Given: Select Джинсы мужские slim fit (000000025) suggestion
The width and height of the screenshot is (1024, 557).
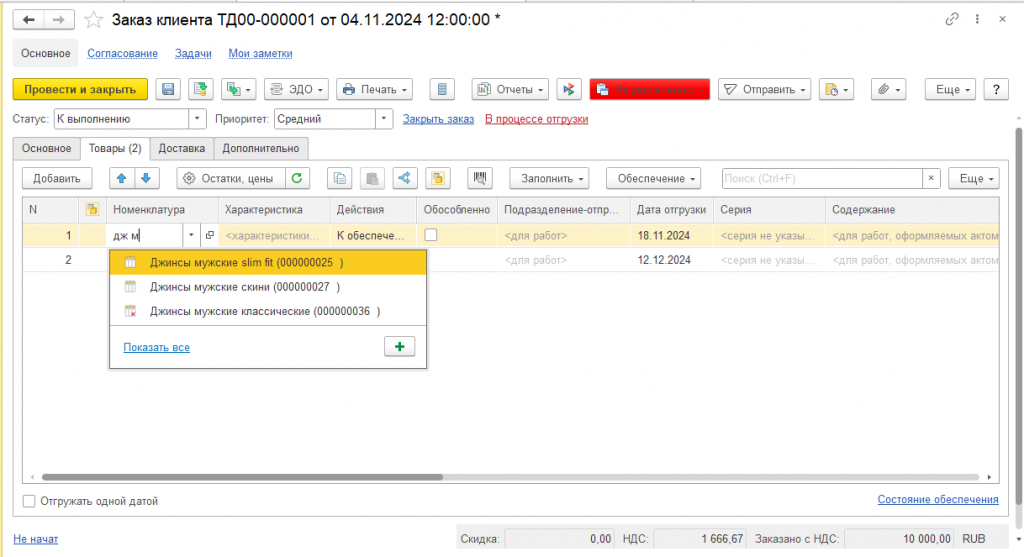Looking at the screenshot, I should point(268,263).
